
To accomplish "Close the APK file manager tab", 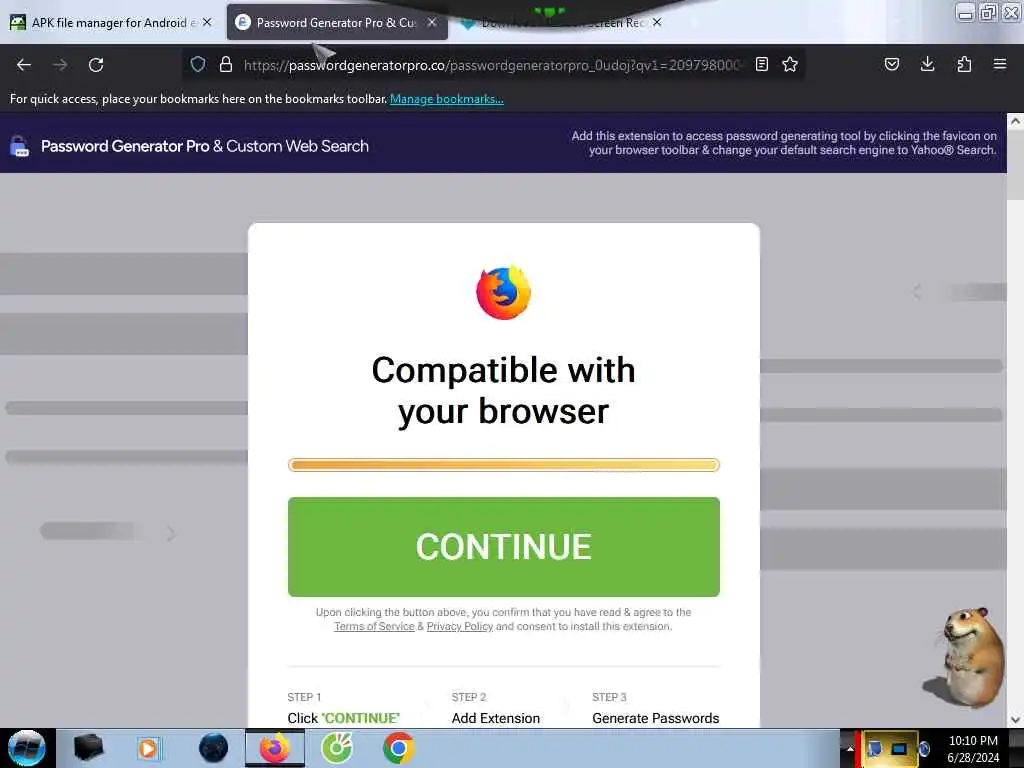I will (x=207, y=22).
